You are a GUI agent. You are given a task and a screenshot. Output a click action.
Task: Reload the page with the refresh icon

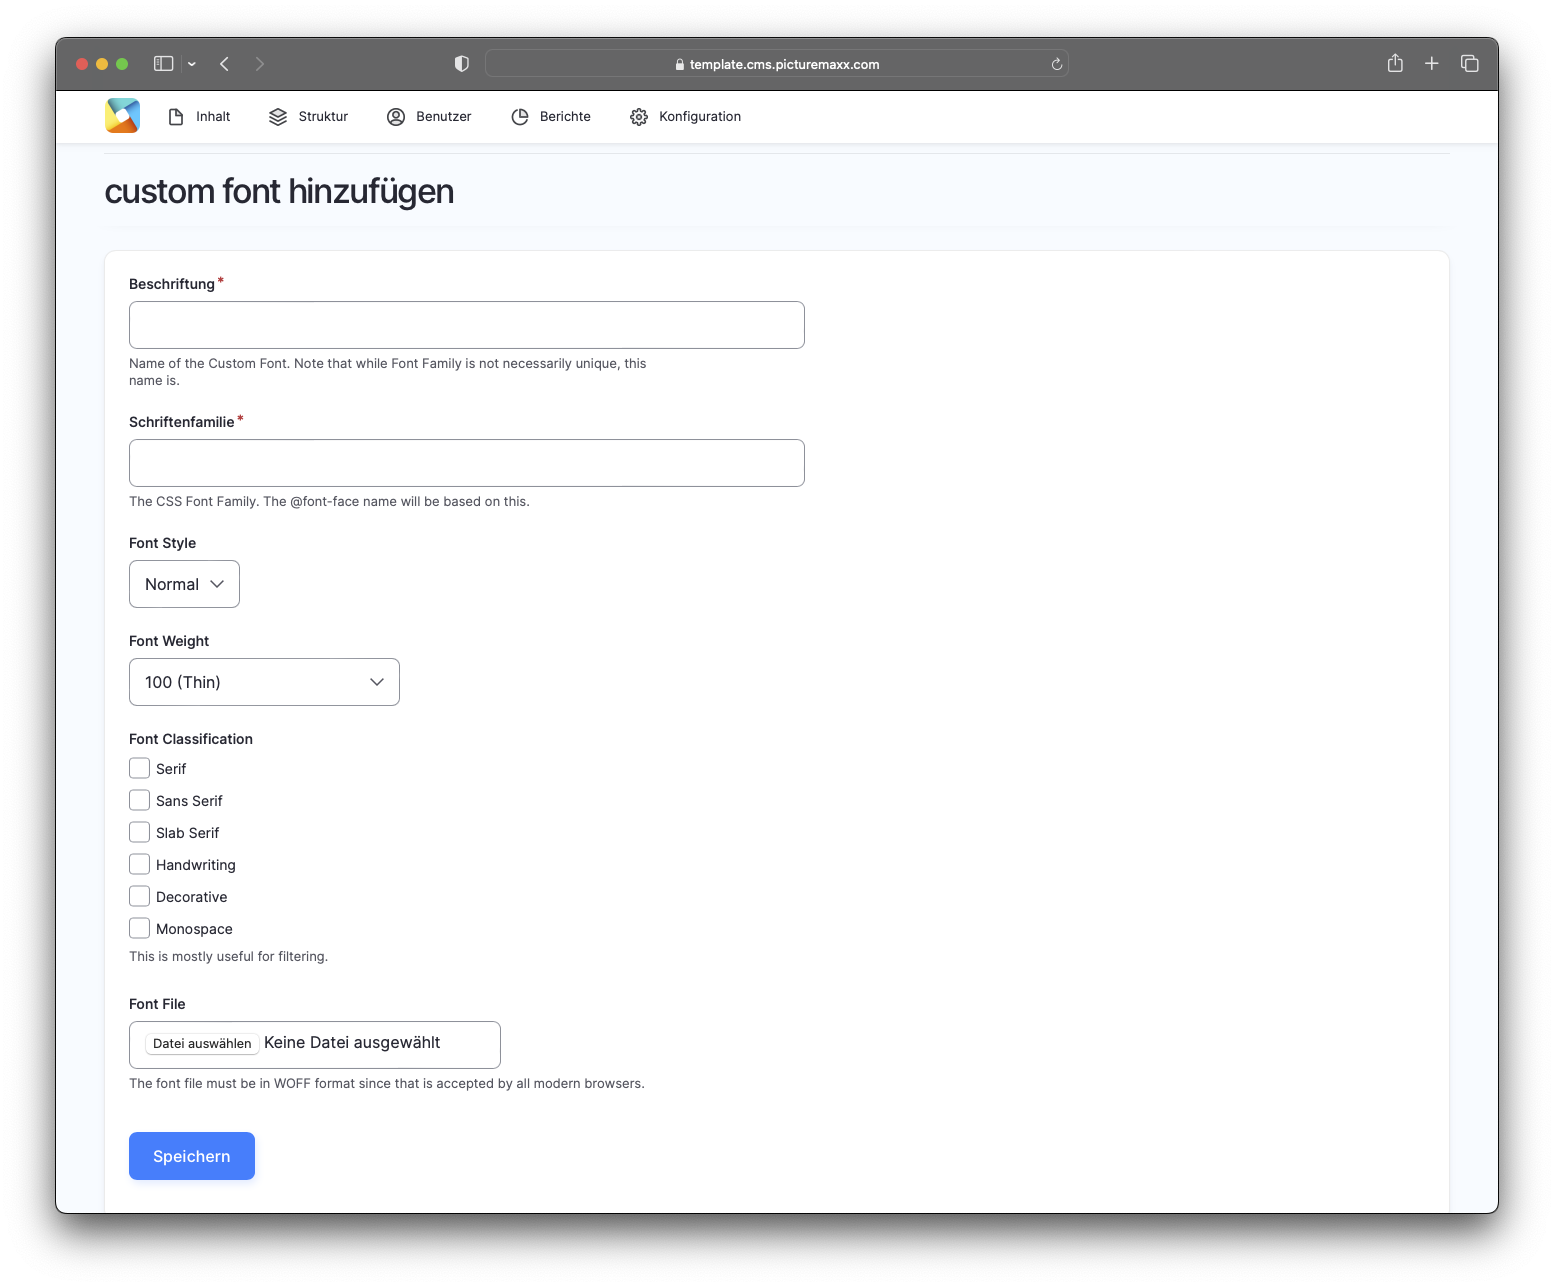pos(1056,64)
